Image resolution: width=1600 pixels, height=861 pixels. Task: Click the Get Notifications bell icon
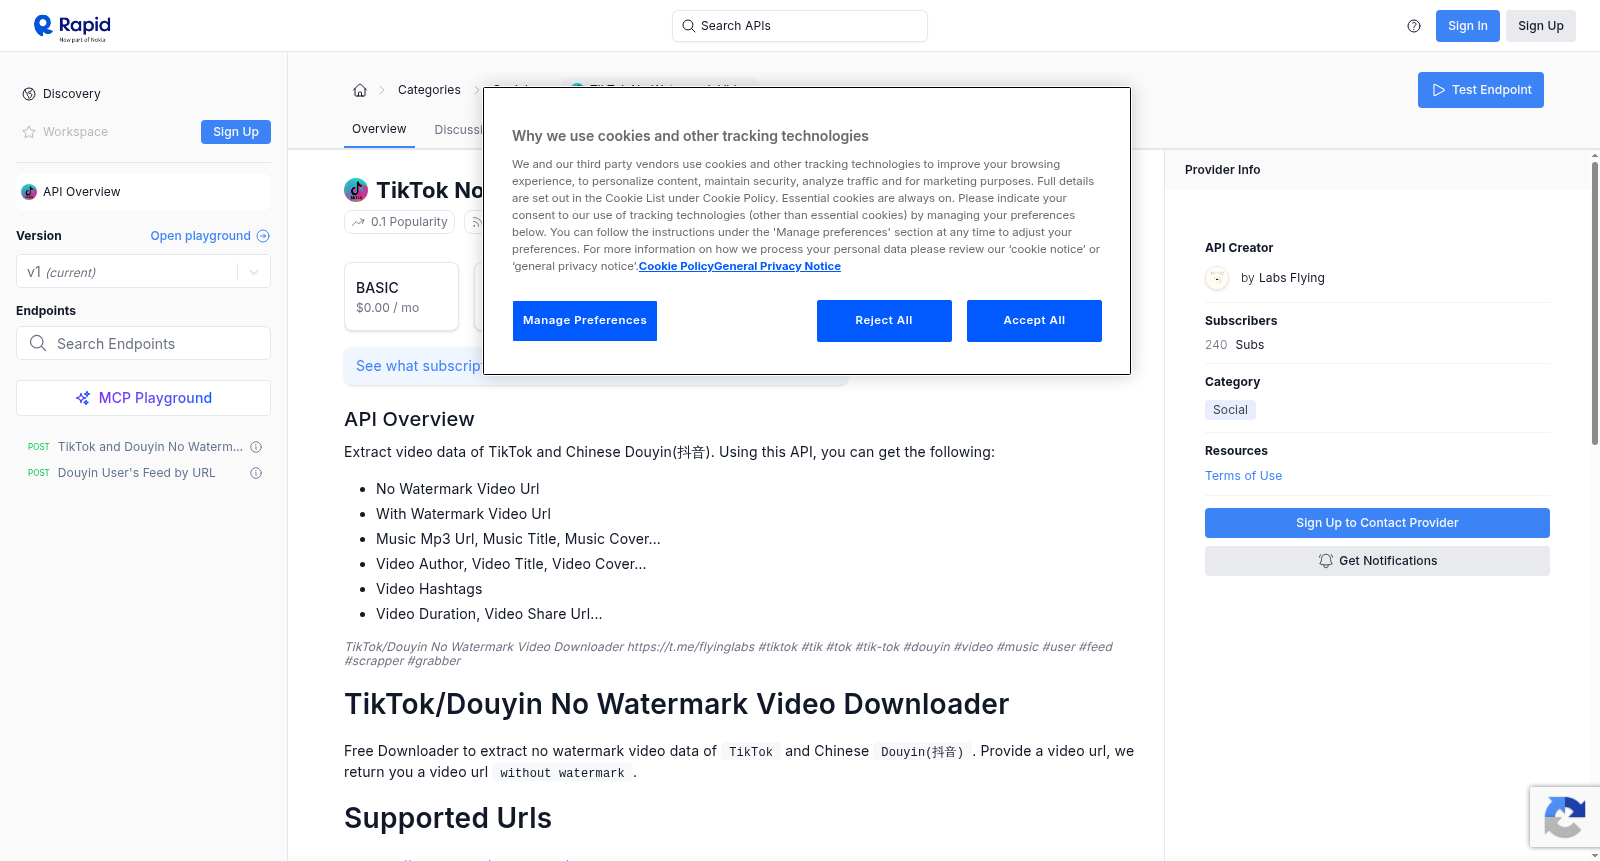pos(1326,561)
